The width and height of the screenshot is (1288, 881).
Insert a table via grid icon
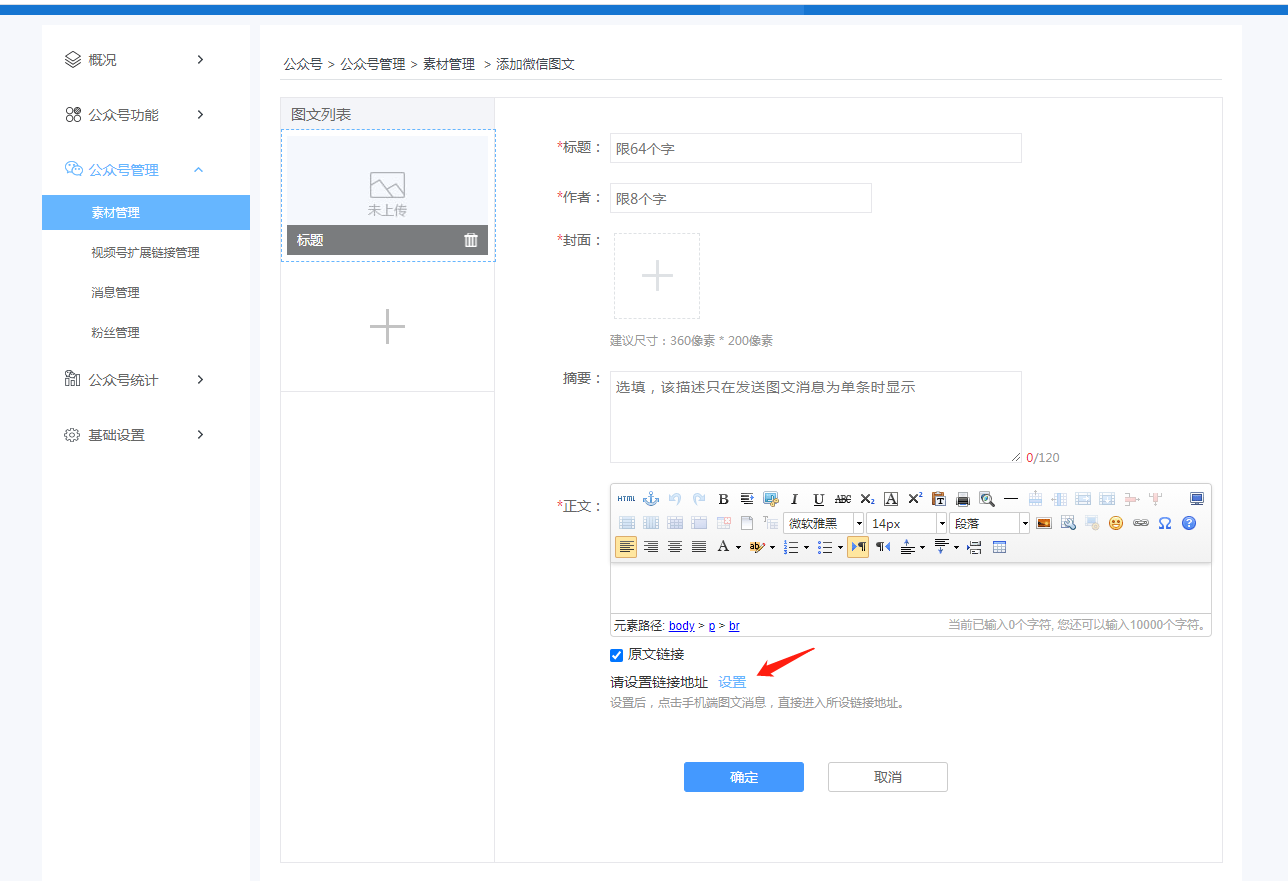999,547
